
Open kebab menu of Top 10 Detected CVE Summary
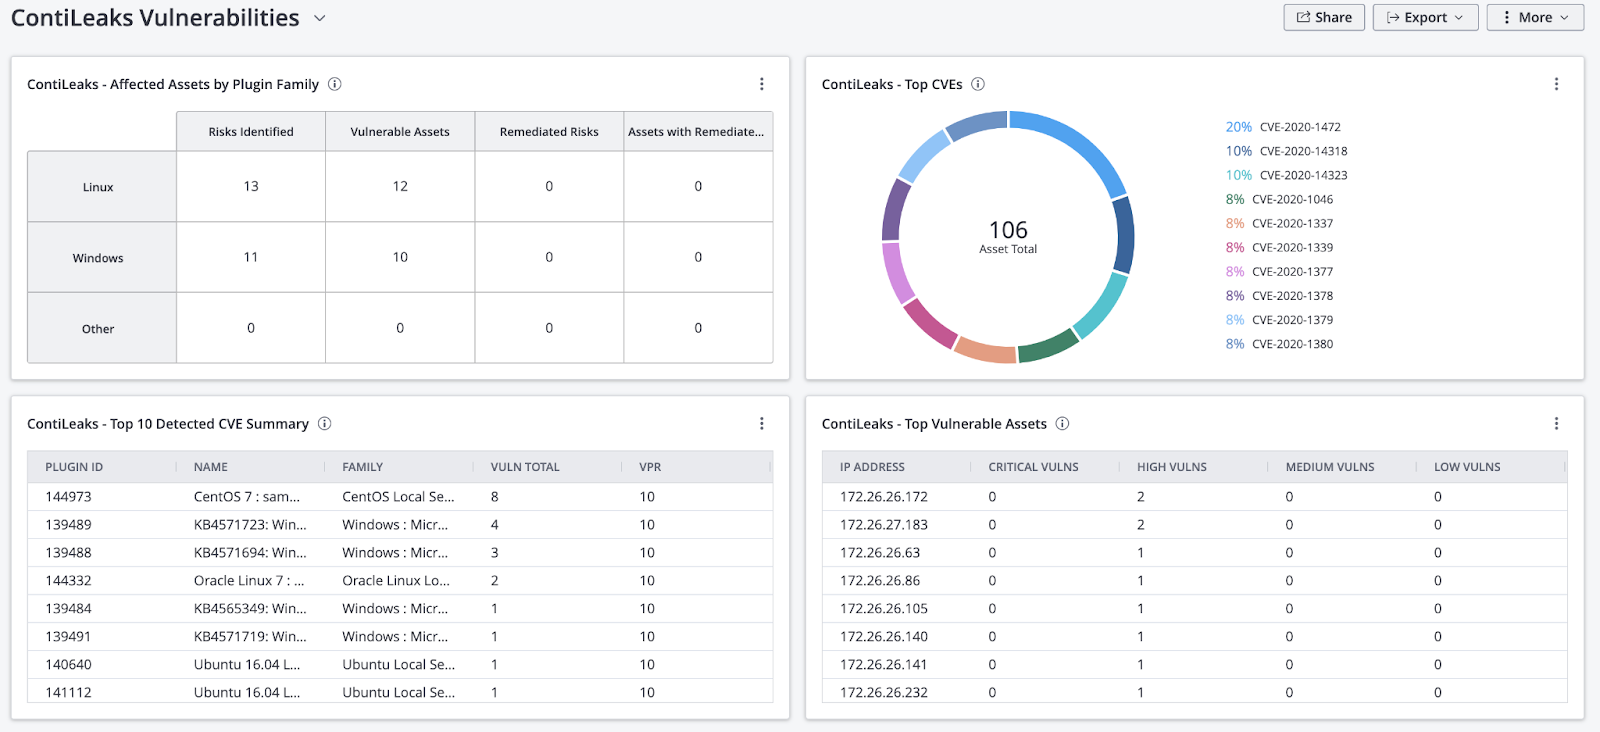click(762, 424)
